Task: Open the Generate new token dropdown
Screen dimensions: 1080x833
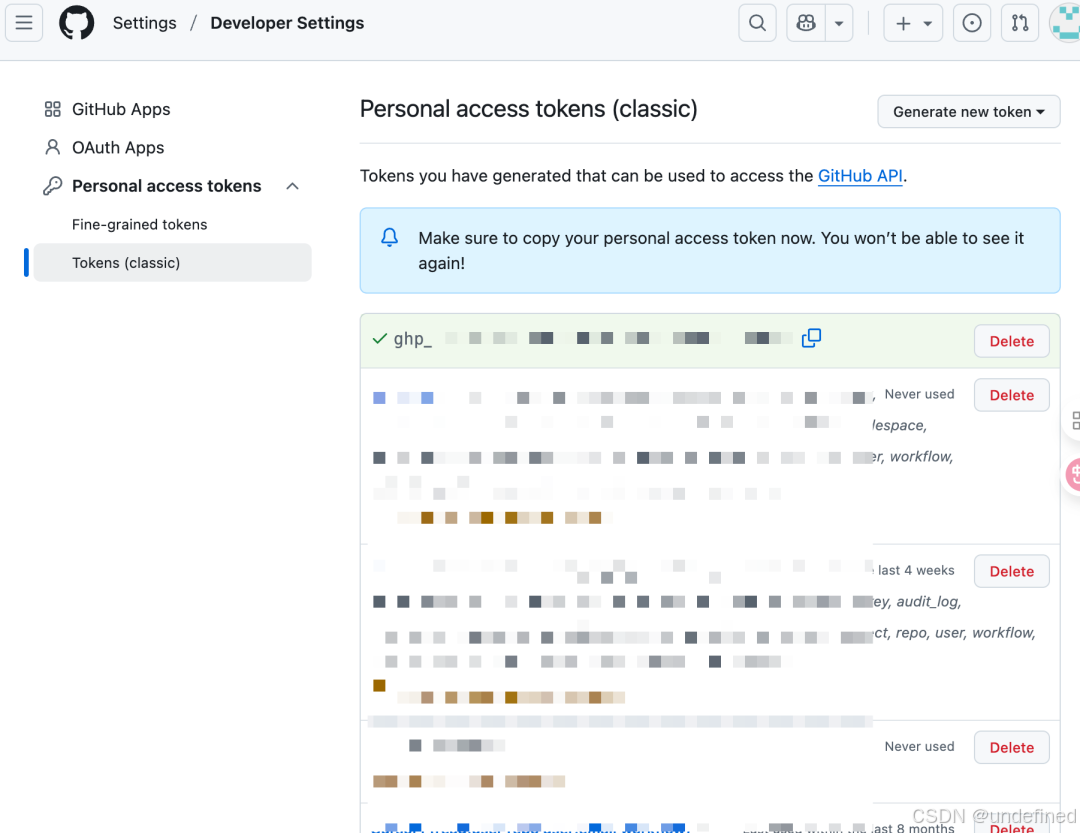Action: 968,112
